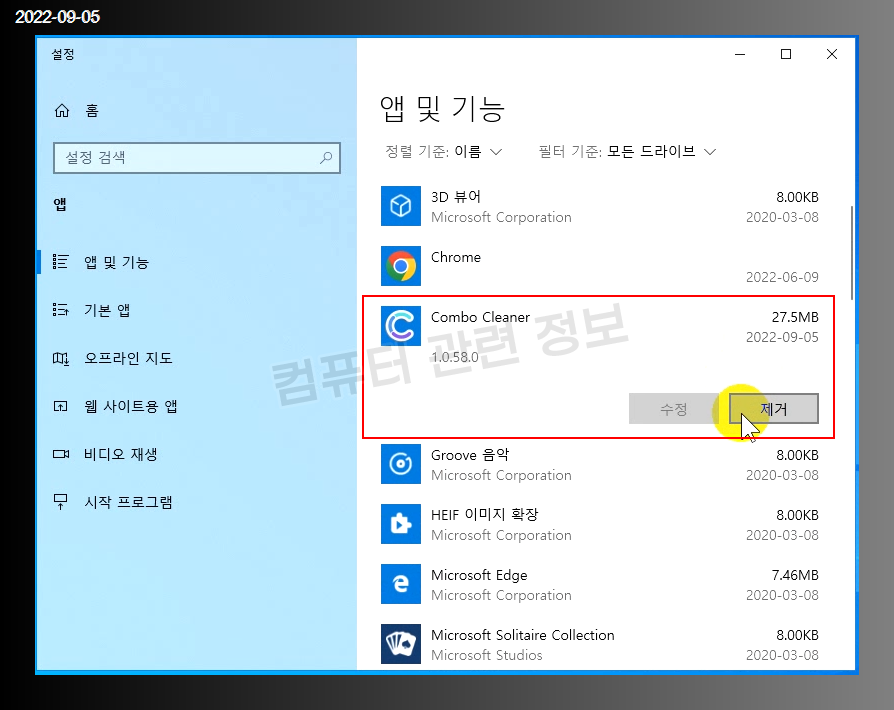Screen dimensions: 894x710
Task: Click the Groove 음악 app icon
Action: [x=401, y=464]
